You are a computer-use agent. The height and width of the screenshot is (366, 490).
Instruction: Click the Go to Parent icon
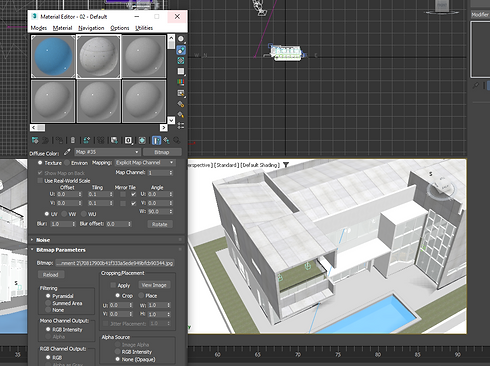[x=166, y=140]
